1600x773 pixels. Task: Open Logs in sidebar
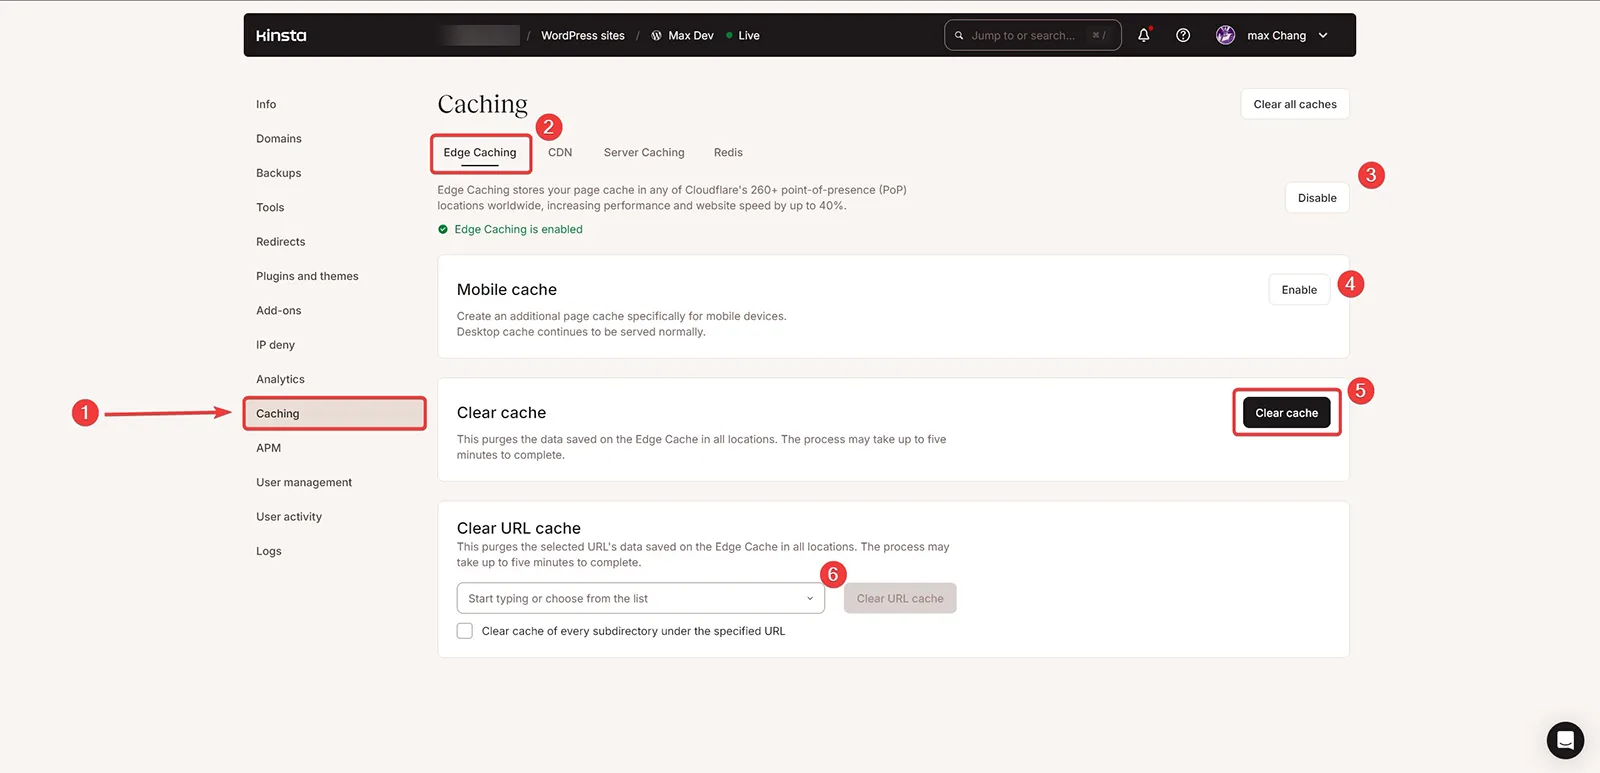coord(269,551)
